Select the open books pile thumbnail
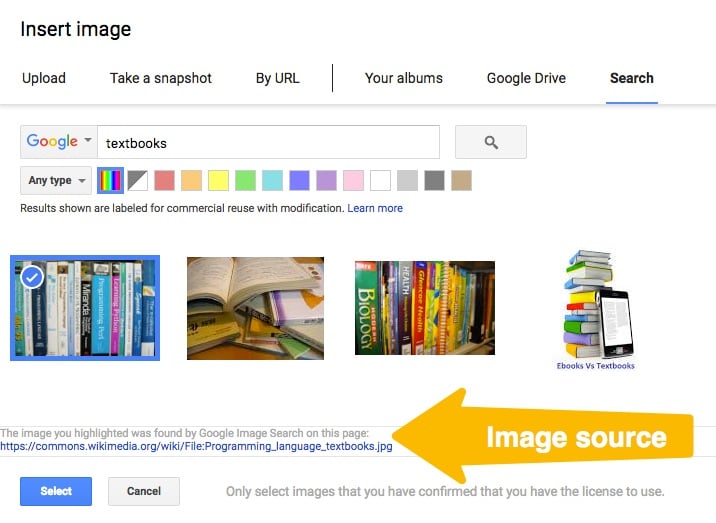Viewport: 716px width, 523px height. [x=255, y=308]
